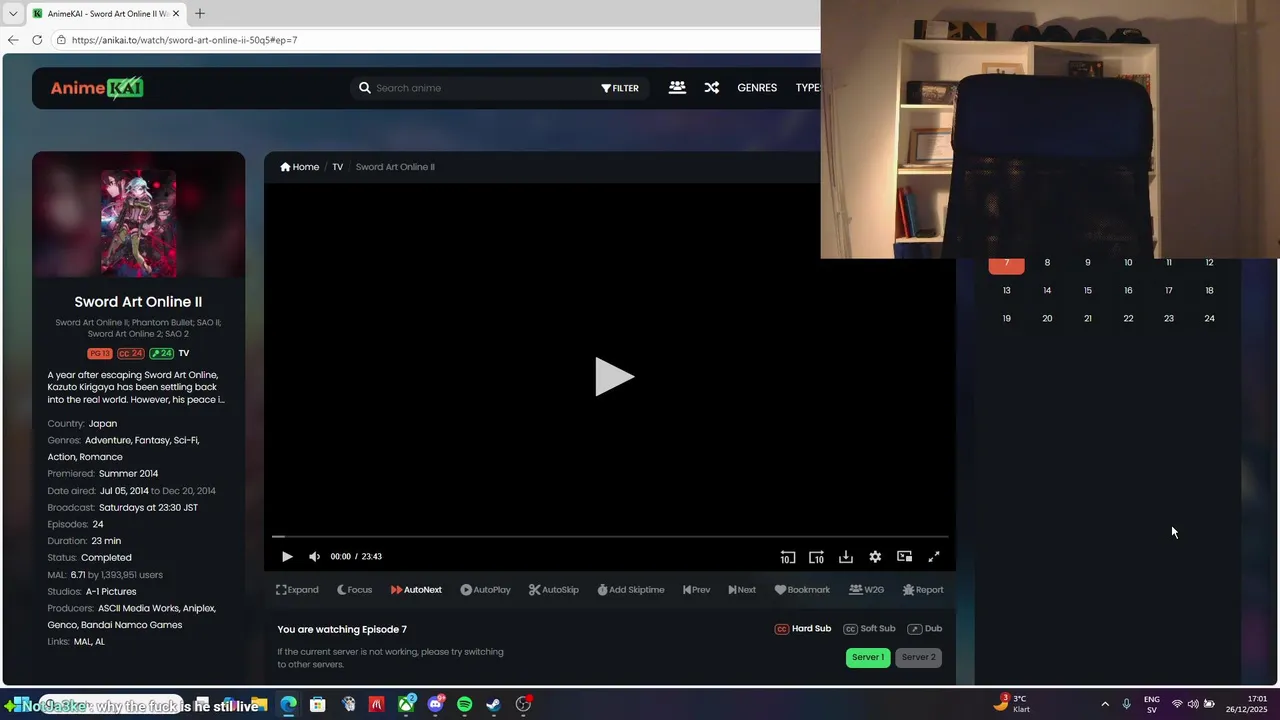Open Spotify from the taskbar
The width and height of the screenshot is (1280, 720).
point(465,705)
